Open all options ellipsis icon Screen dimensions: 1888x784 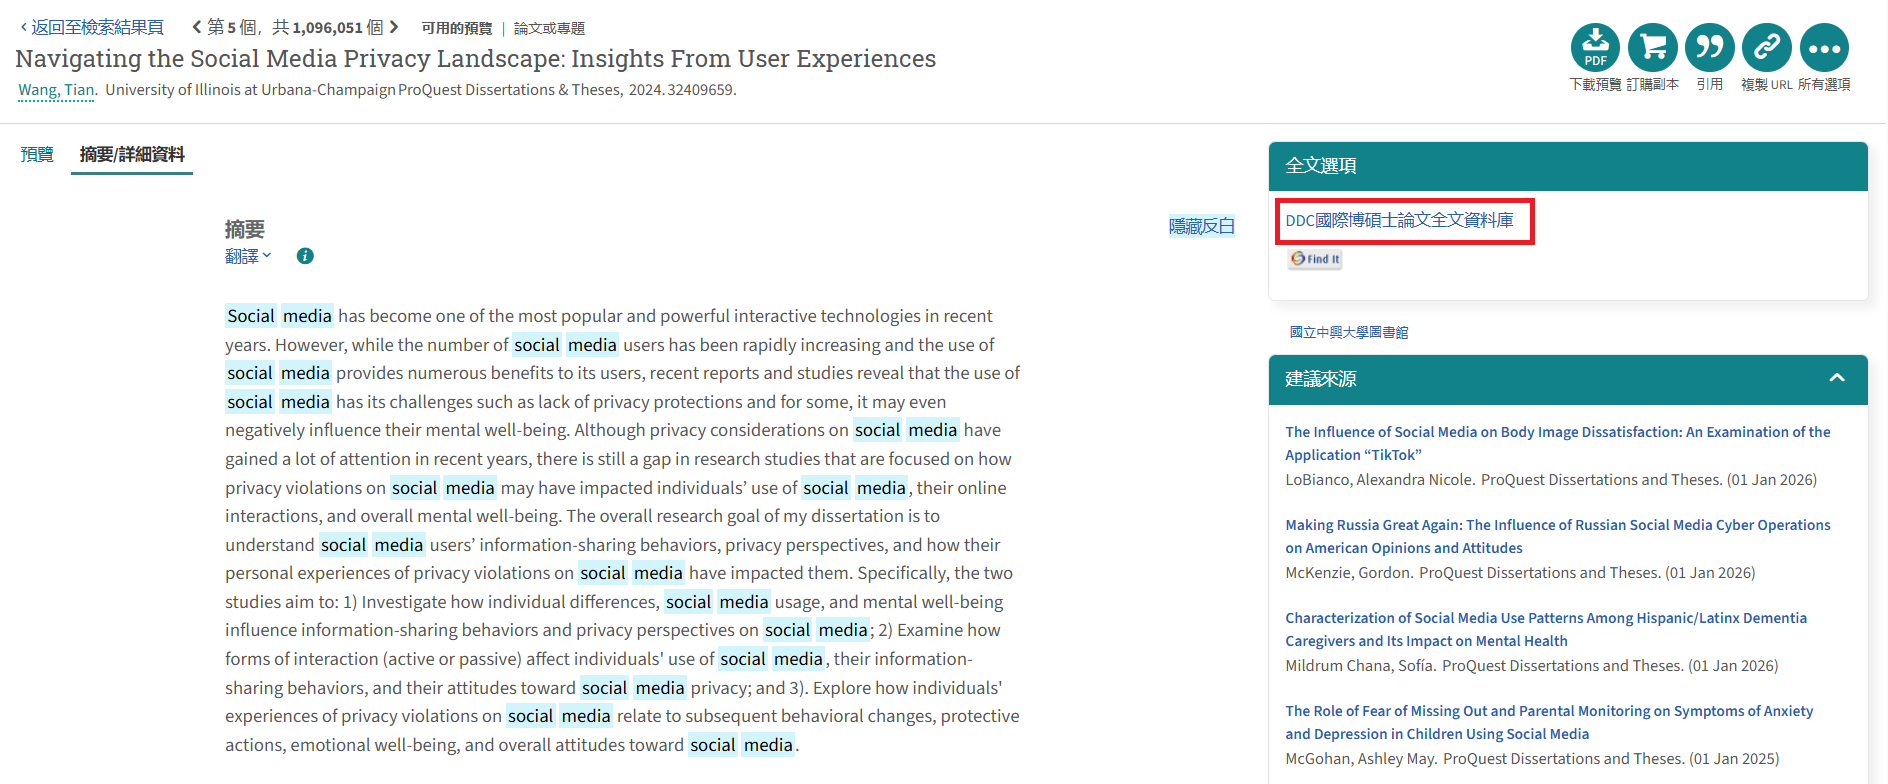click(x=1824, y=48)
